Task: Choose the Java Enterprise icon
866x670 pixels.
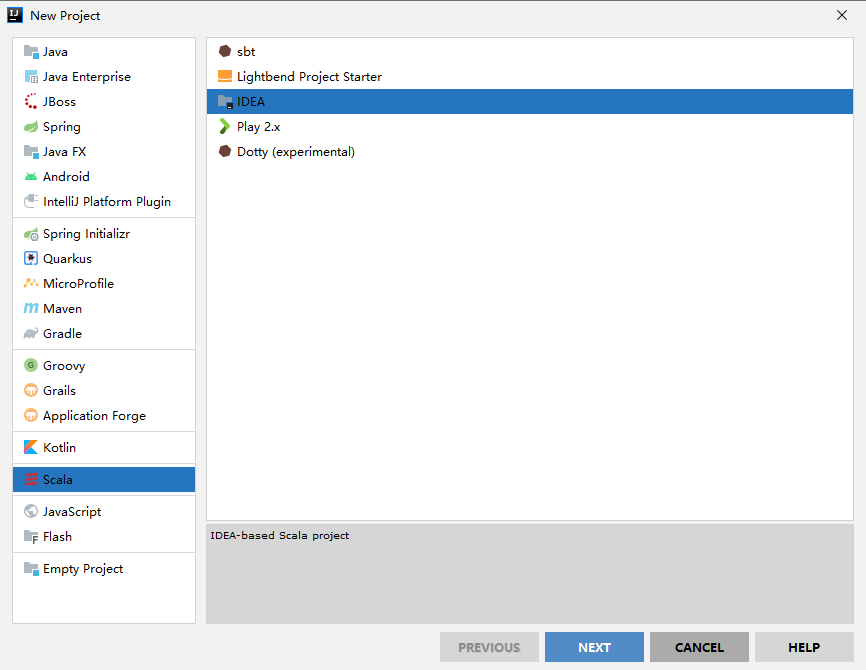Action: click(31, 77)
